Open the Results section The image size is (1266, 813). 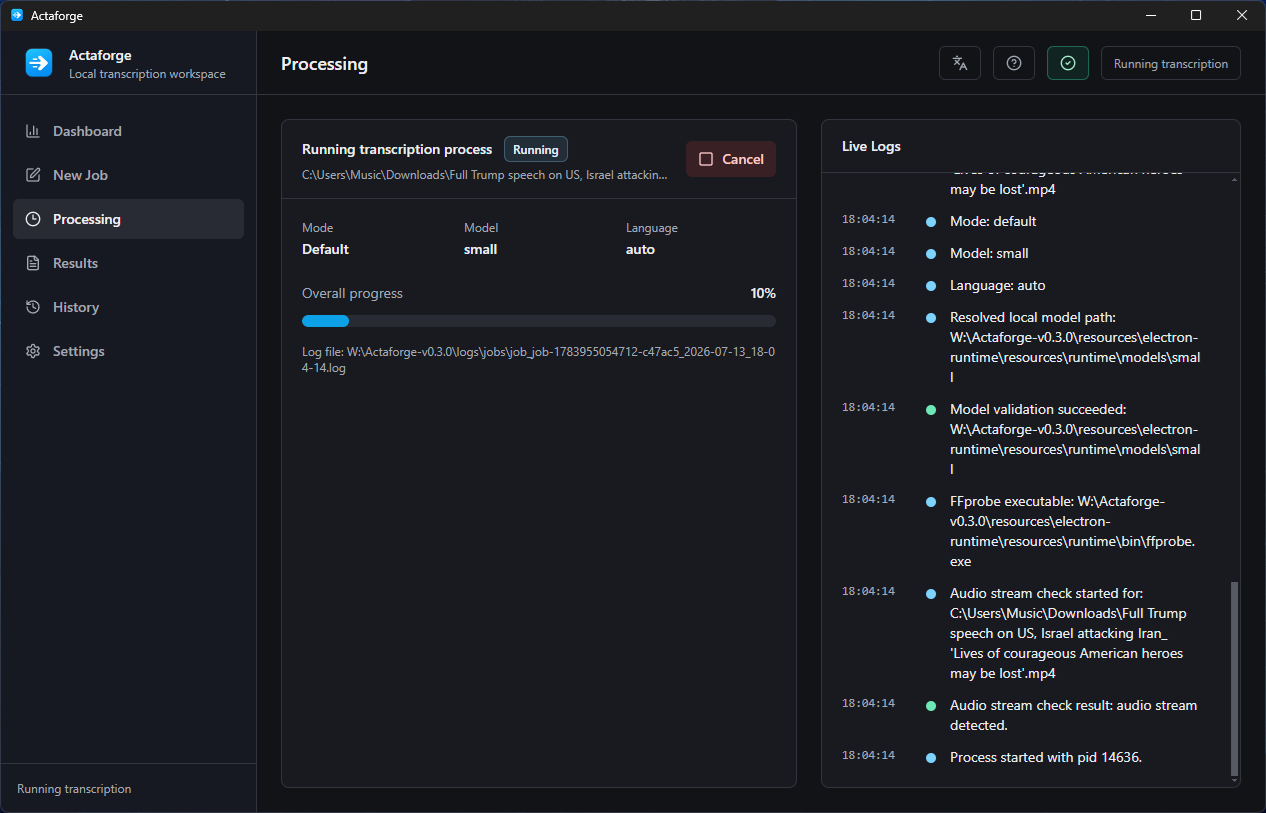[x=128, y=263]
